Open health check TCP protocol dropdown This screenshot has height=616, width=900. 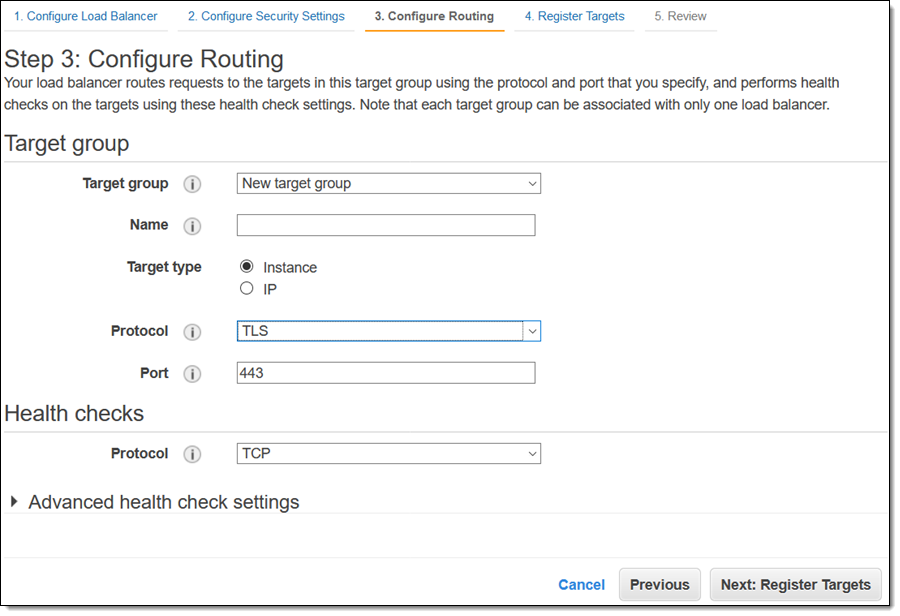[388, 454]
